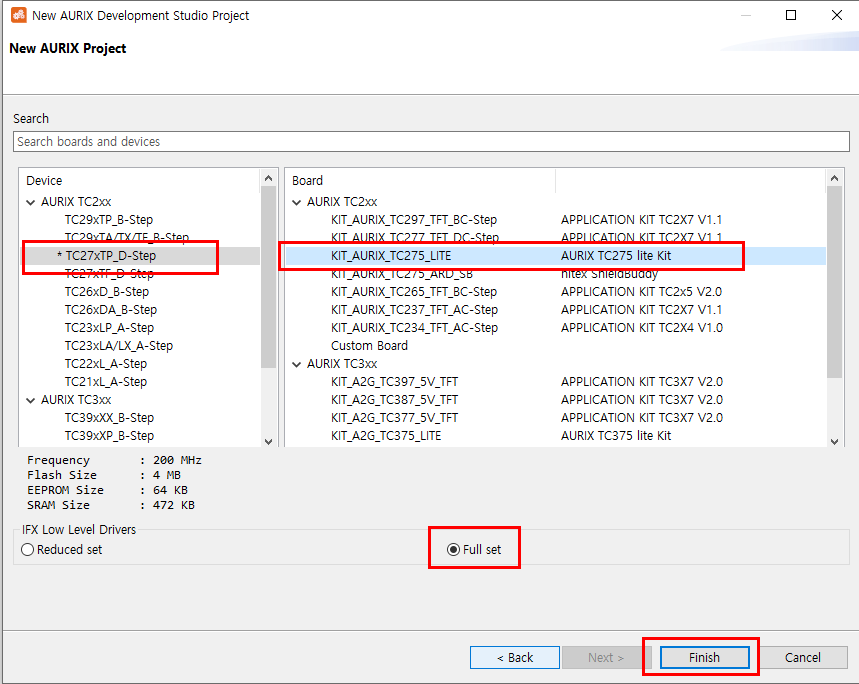Select TC22xL_A-Step device
This screenshot has height=684, width=859.
click(106, 364)
